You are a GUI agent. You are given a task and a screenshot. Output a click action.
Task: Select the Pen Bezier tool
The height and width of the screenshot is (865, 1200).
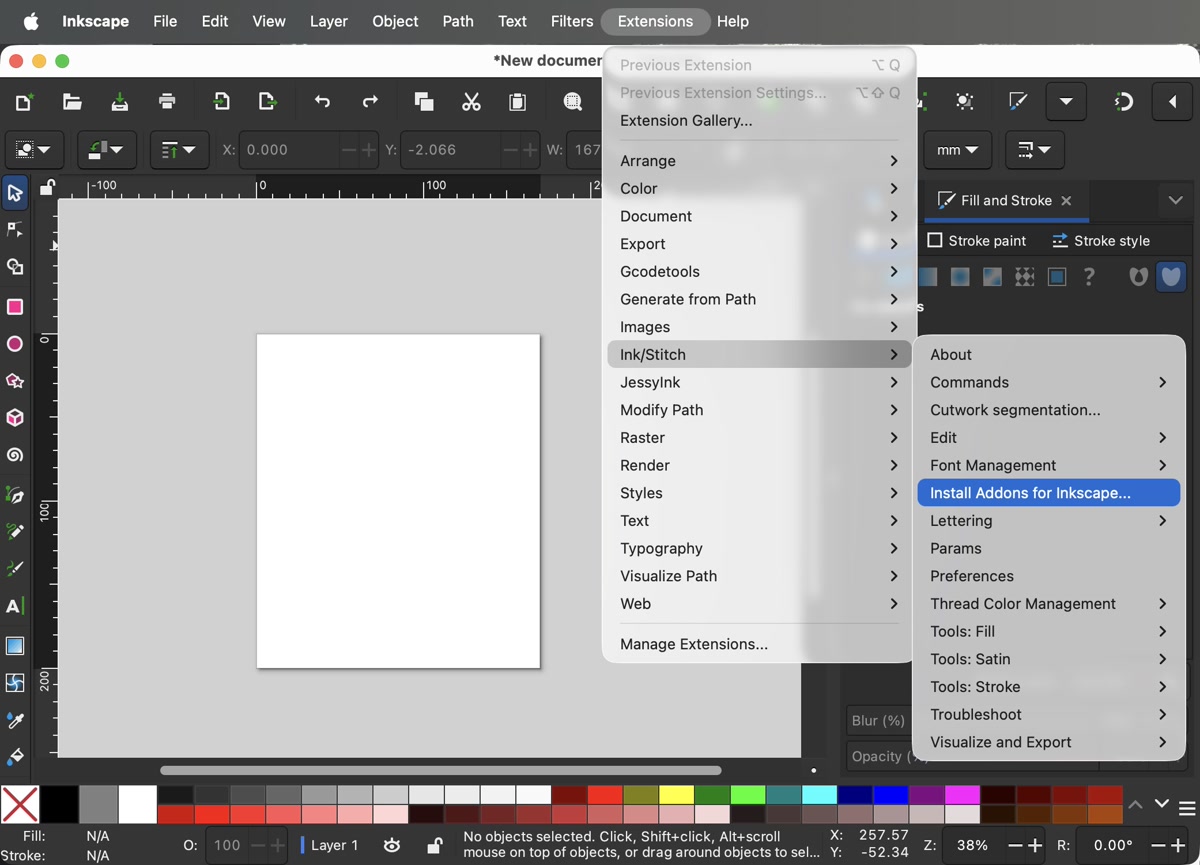coord(15,495)
